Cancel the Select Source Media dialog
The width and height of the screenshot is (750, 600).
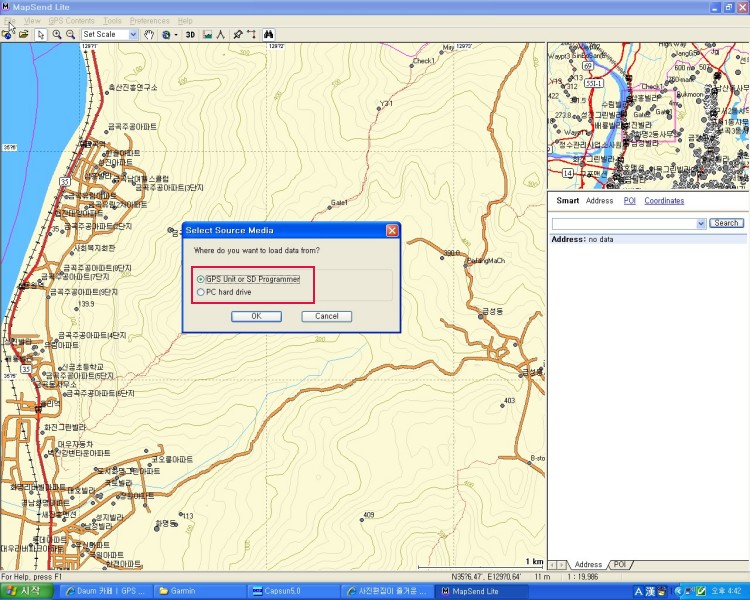[x=327, y=316]
